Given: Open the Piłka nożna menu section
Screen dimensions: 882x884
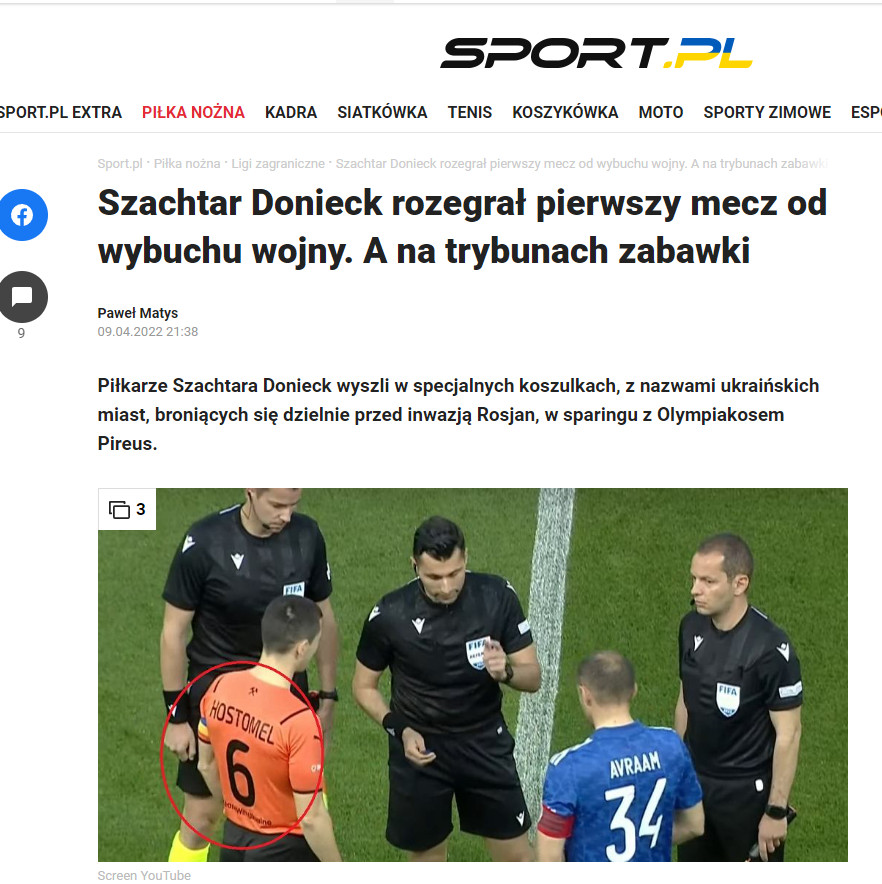Looking at the screenshot, I should coord(193,112).
